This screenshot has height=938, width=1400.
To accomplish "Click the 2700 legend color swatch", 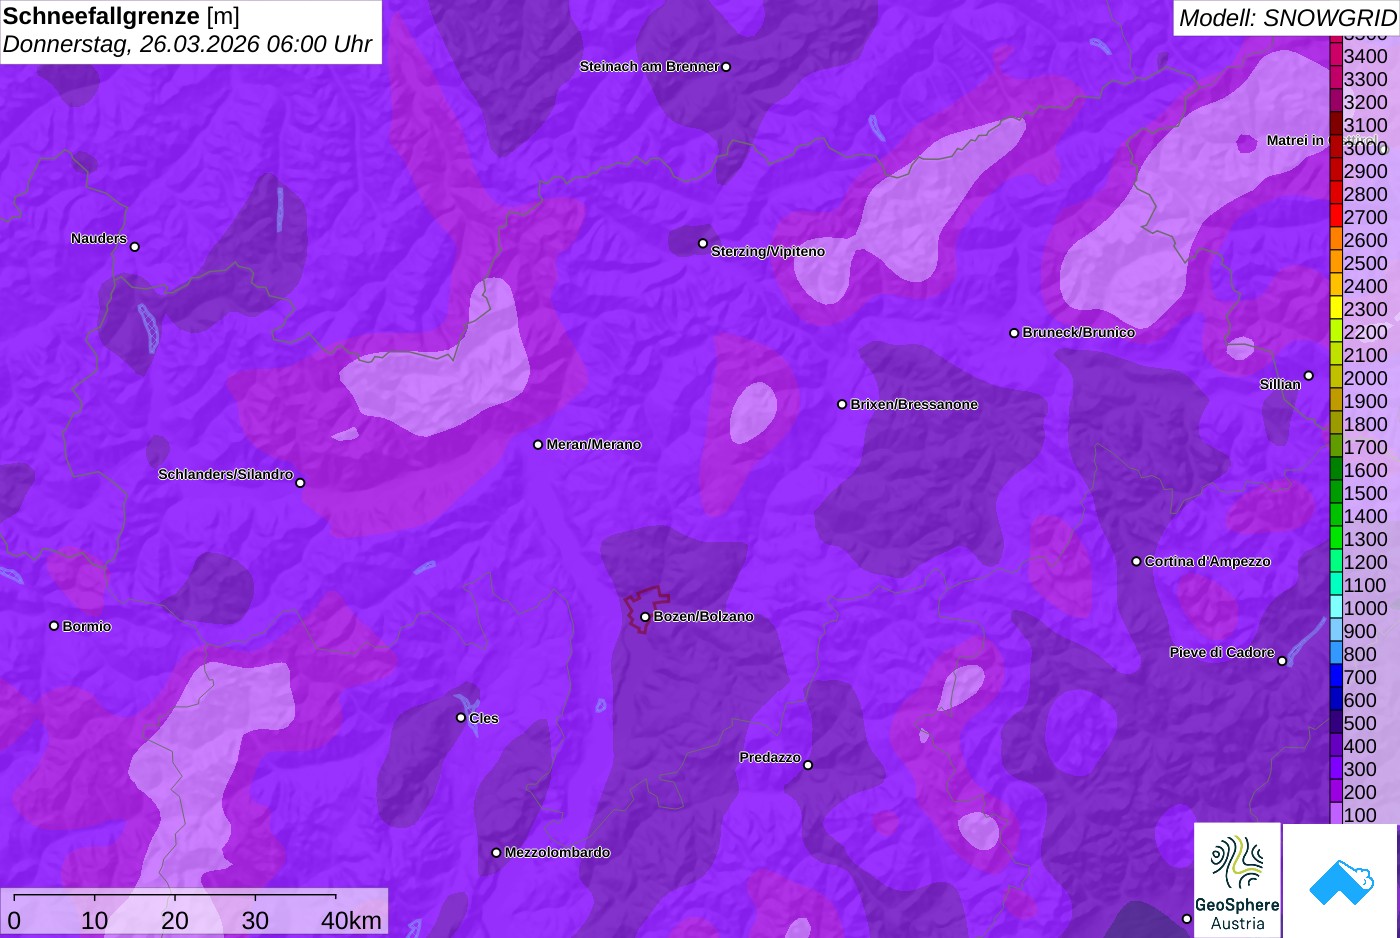I will [x=1335, y=216].
